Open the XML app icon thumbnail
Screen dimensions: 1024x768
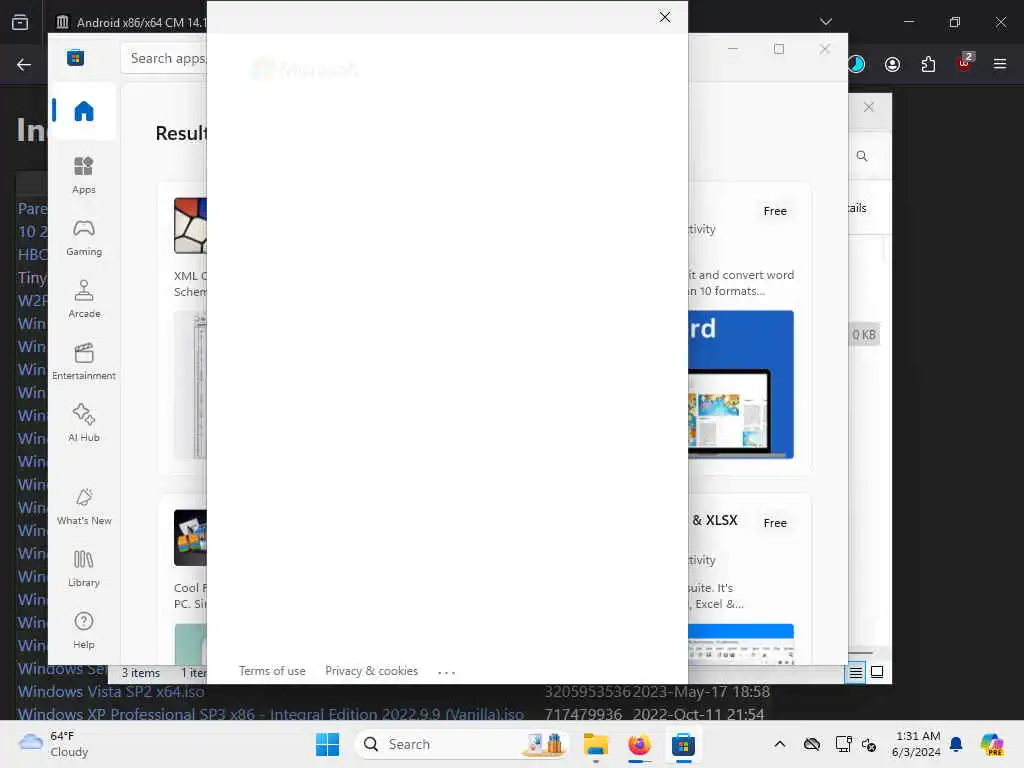[190, 226]
